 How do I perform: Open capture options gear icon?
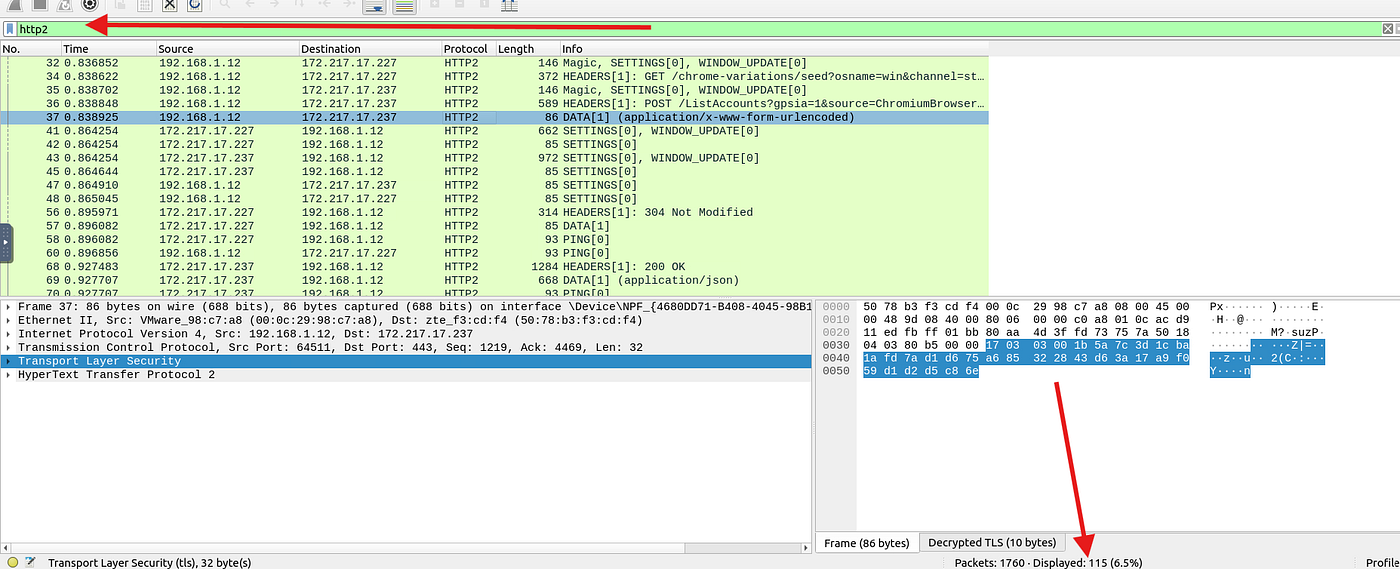coord(89,5)
